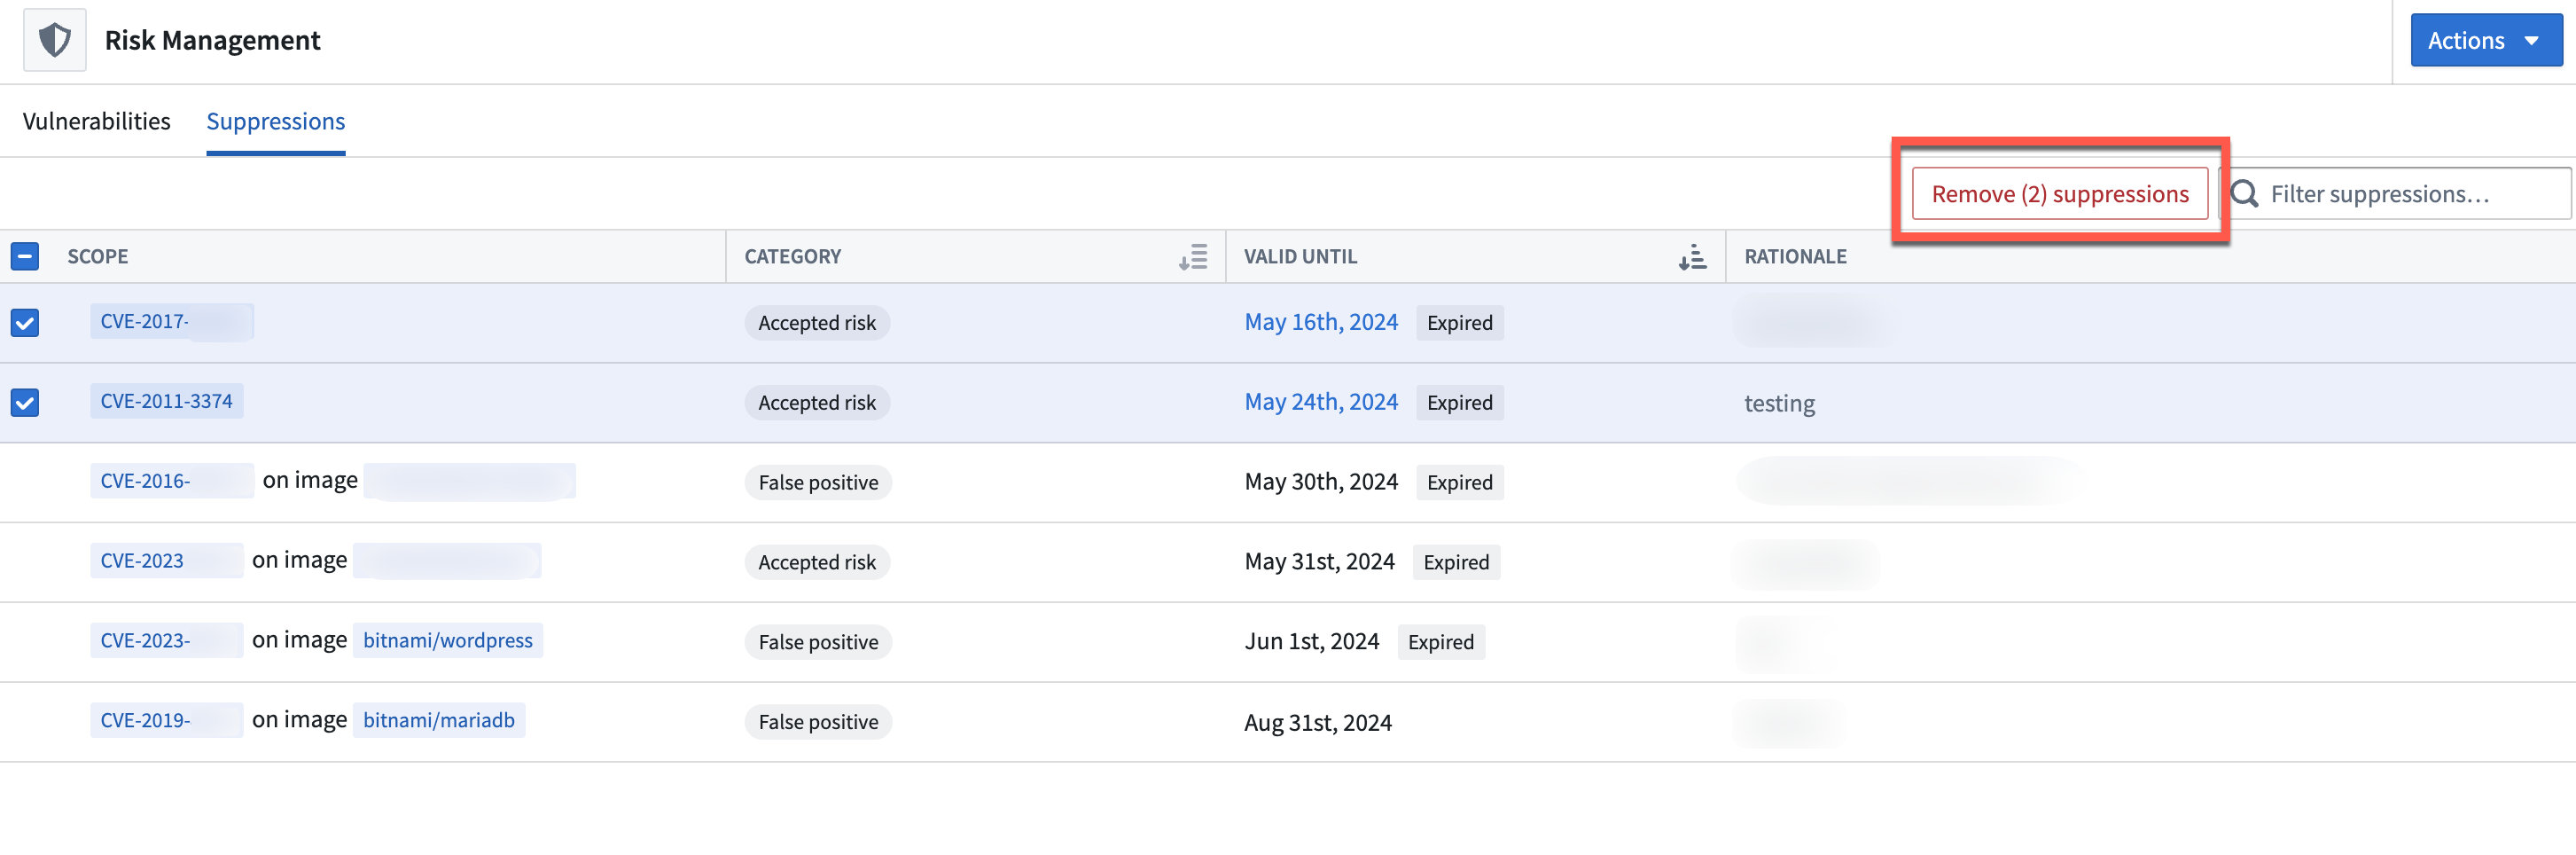Click the May 31st, 2024 date cell
2576x855 pixels.
coord(1319,562)
